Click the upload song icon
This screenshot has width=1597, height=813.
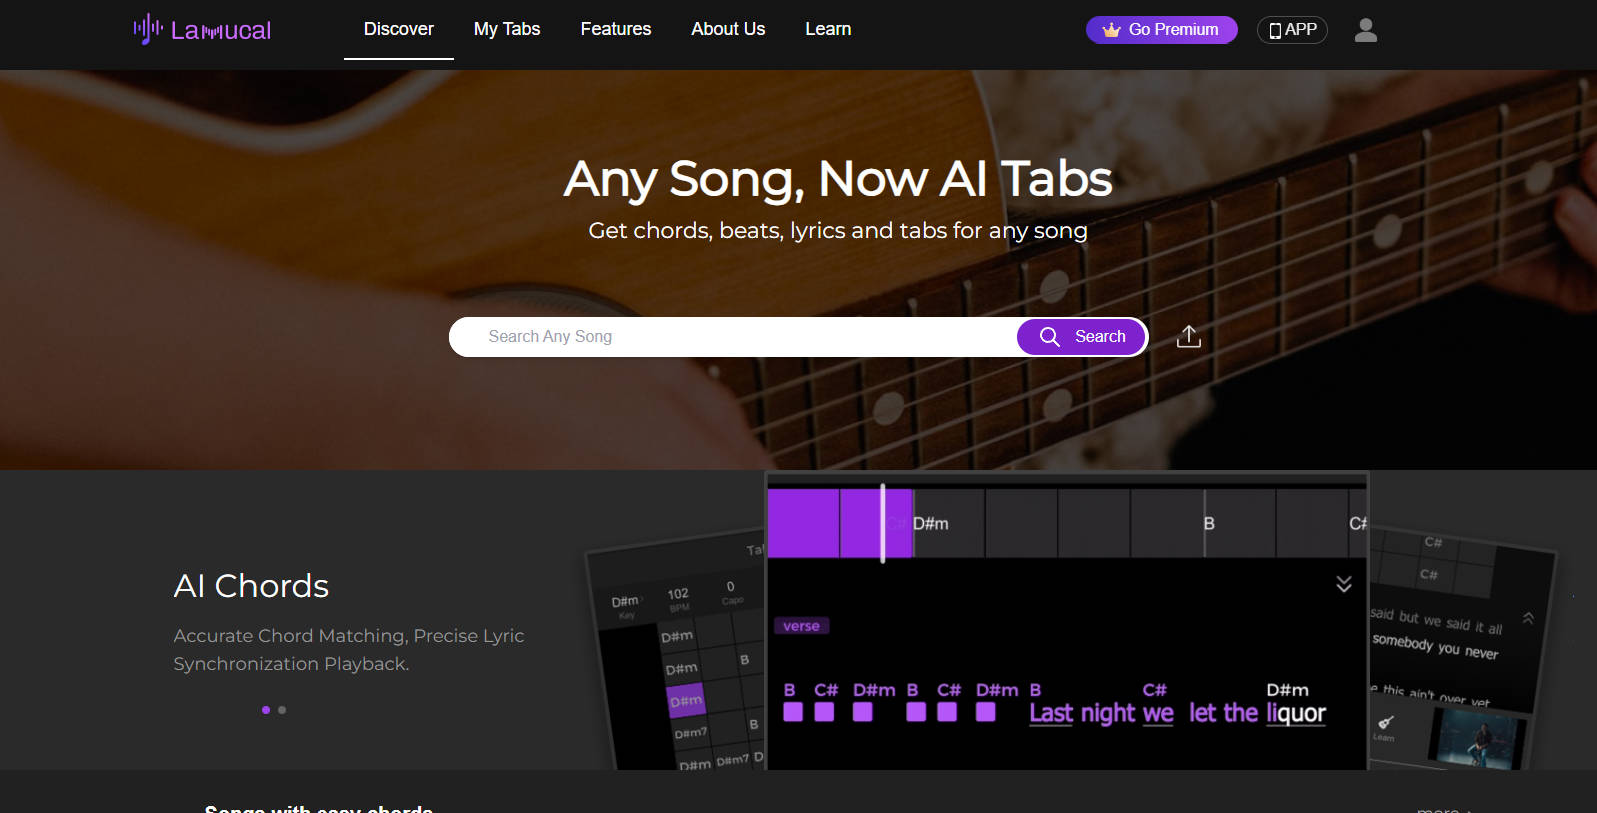click(1188, 337)
